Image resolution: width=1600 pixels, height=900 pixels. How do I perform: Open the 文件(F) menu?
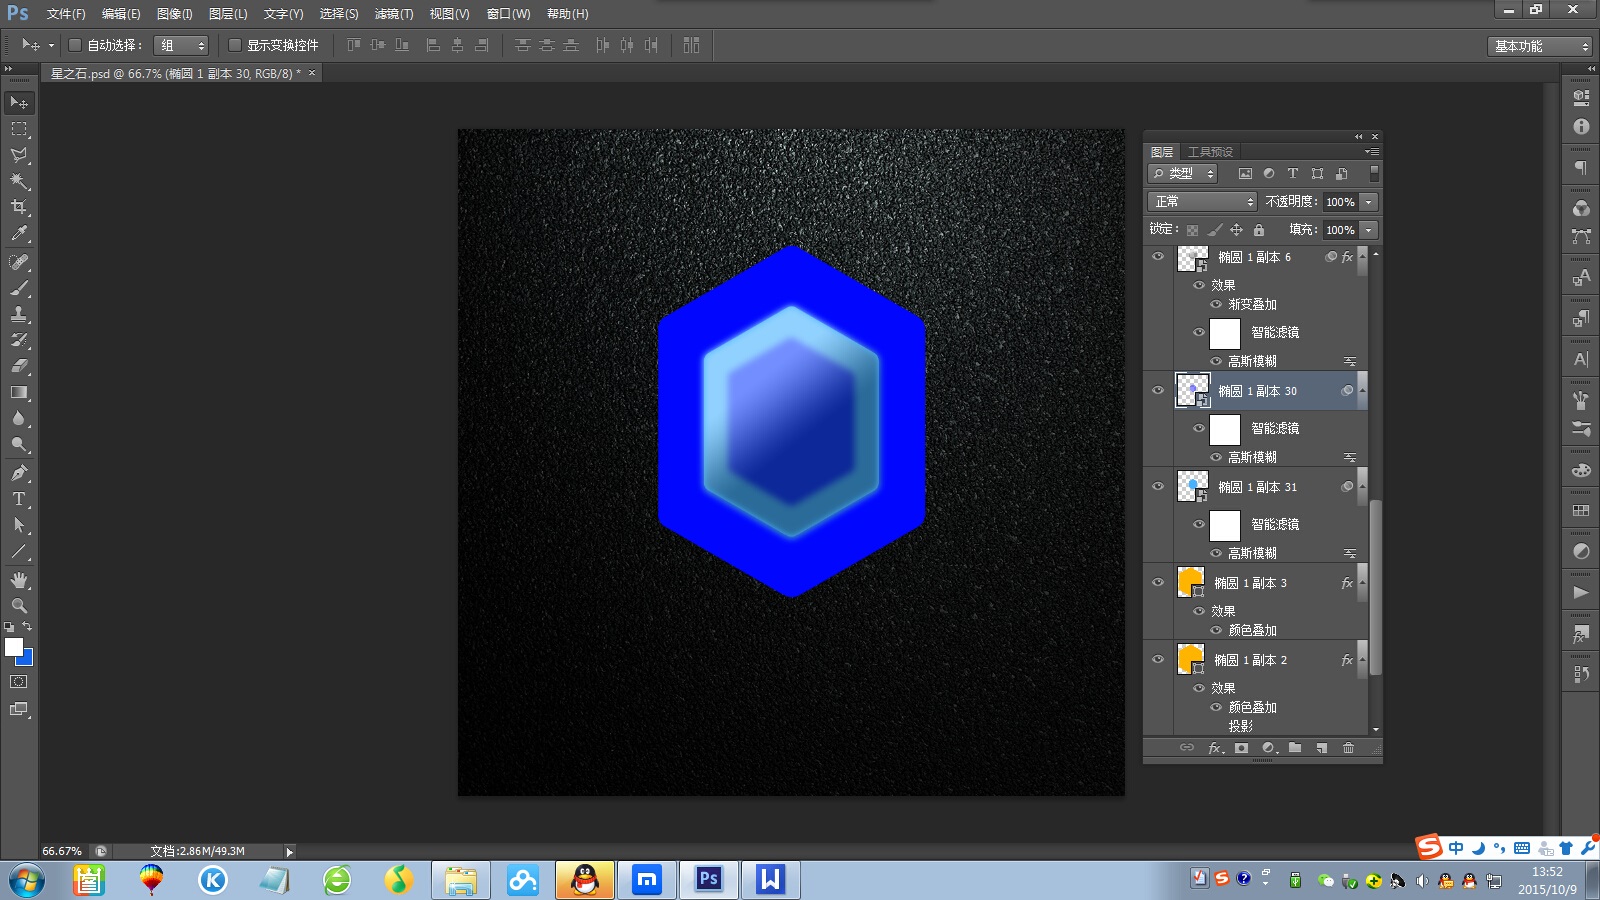click(x=66, y=14)
